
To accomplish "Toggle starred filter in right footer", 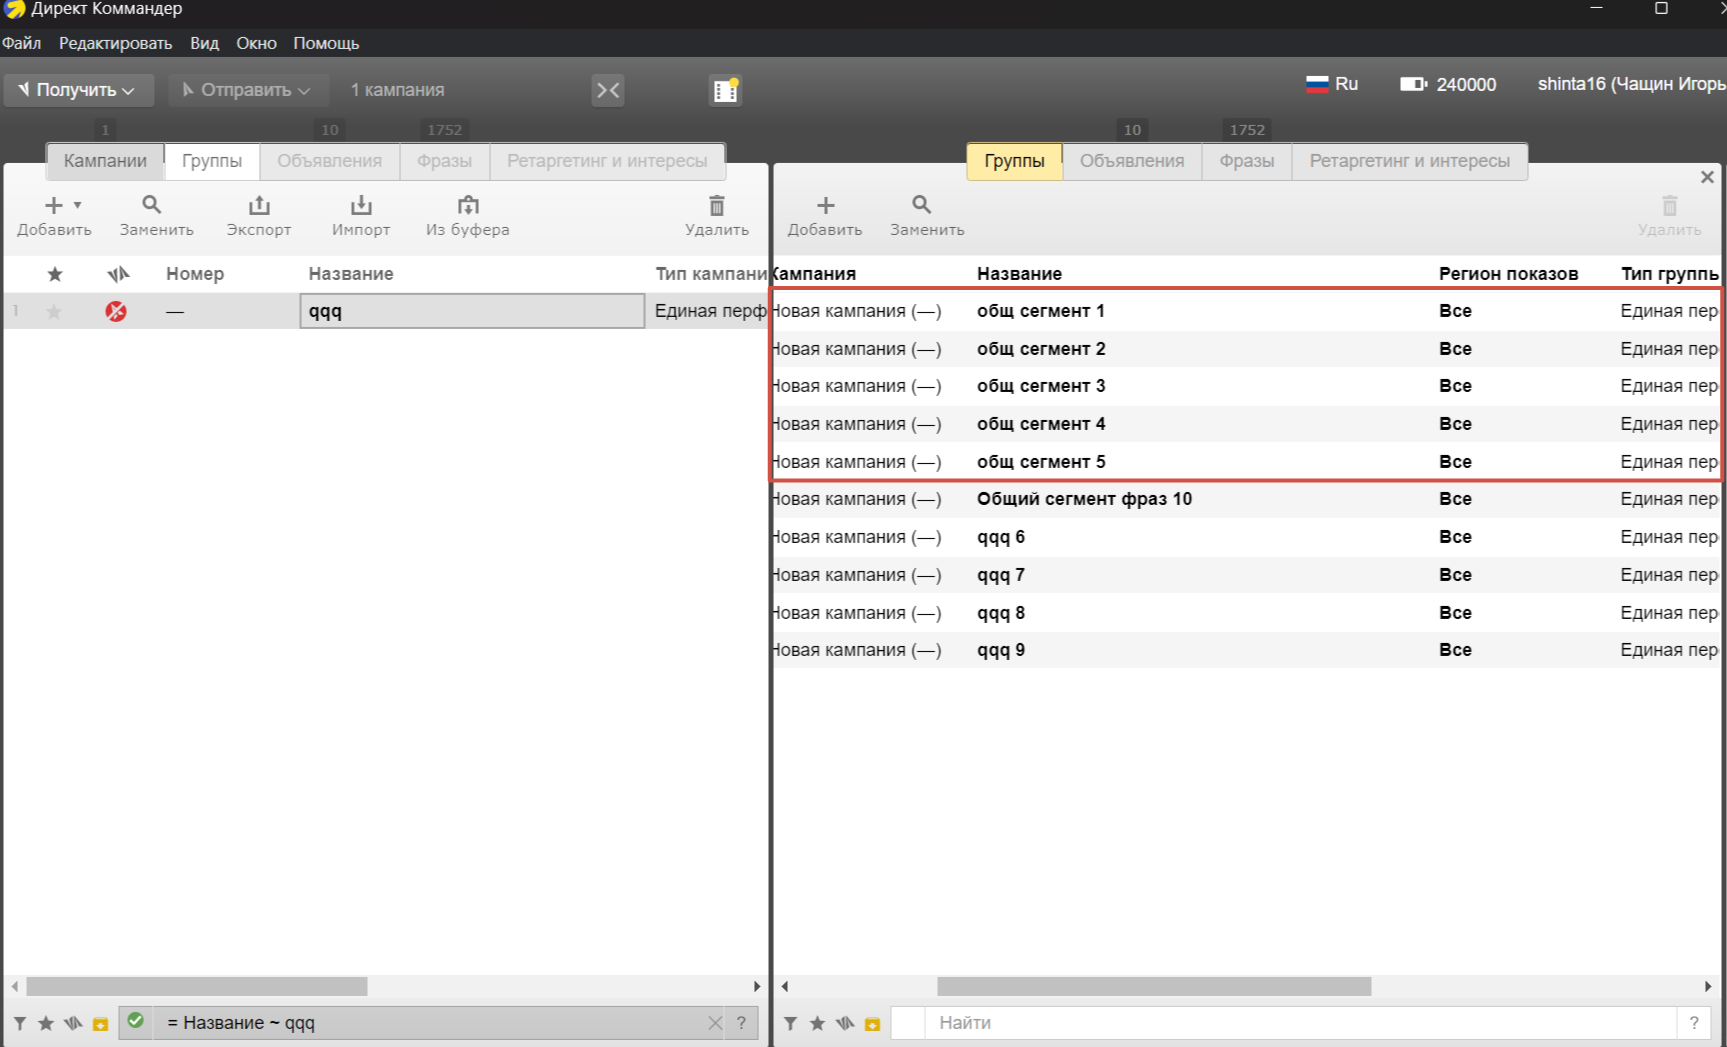I will pos(817,1023).
